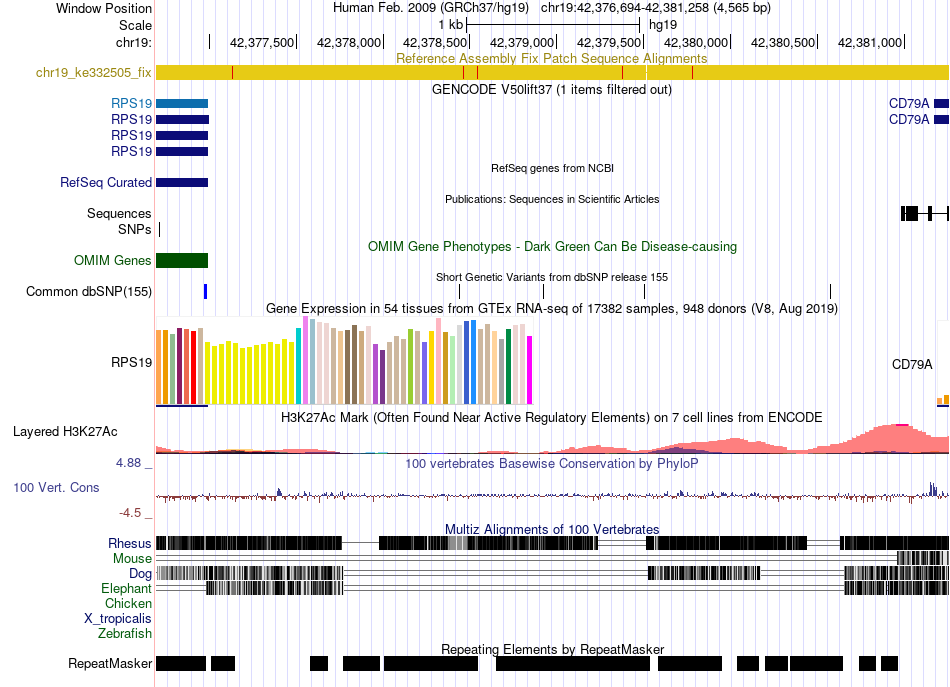Image resolution: width=950 pixels, height=687 pixels.
Task: Open the OMIM Genes track label
Action: coord(112,261)
